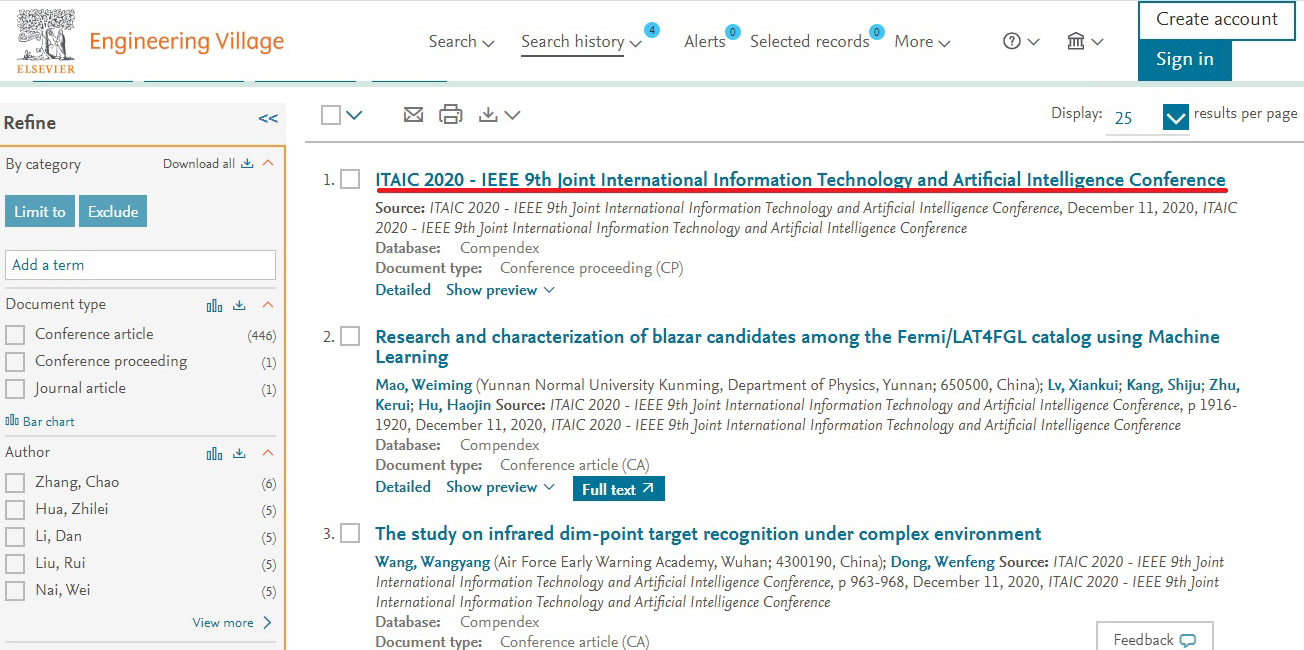Image resolution: width=1304 pixels, height=650 pixels.
Task: Click the Feedback speech bubble icon
Action: [x=1187, y=640]
